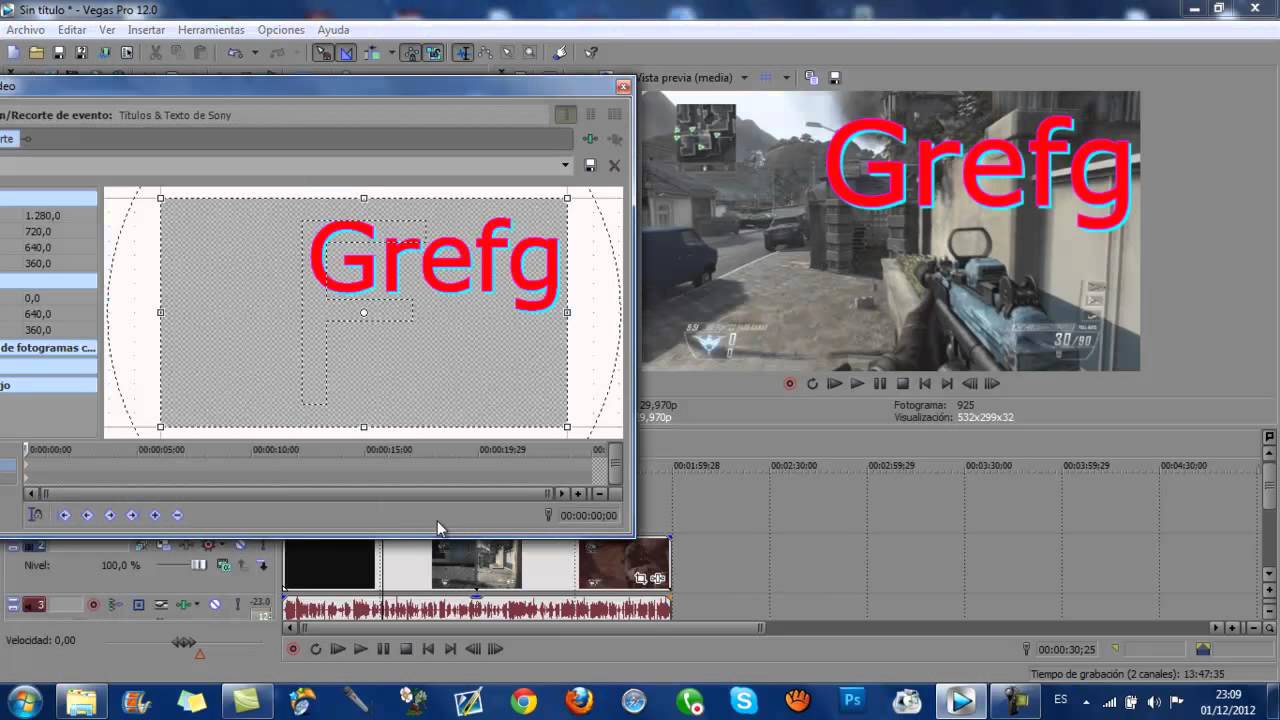The height and width of the screenshot is (720, 1280).
Task: Click the Save preset floppy icon in dialog
Action: [590, 165]
